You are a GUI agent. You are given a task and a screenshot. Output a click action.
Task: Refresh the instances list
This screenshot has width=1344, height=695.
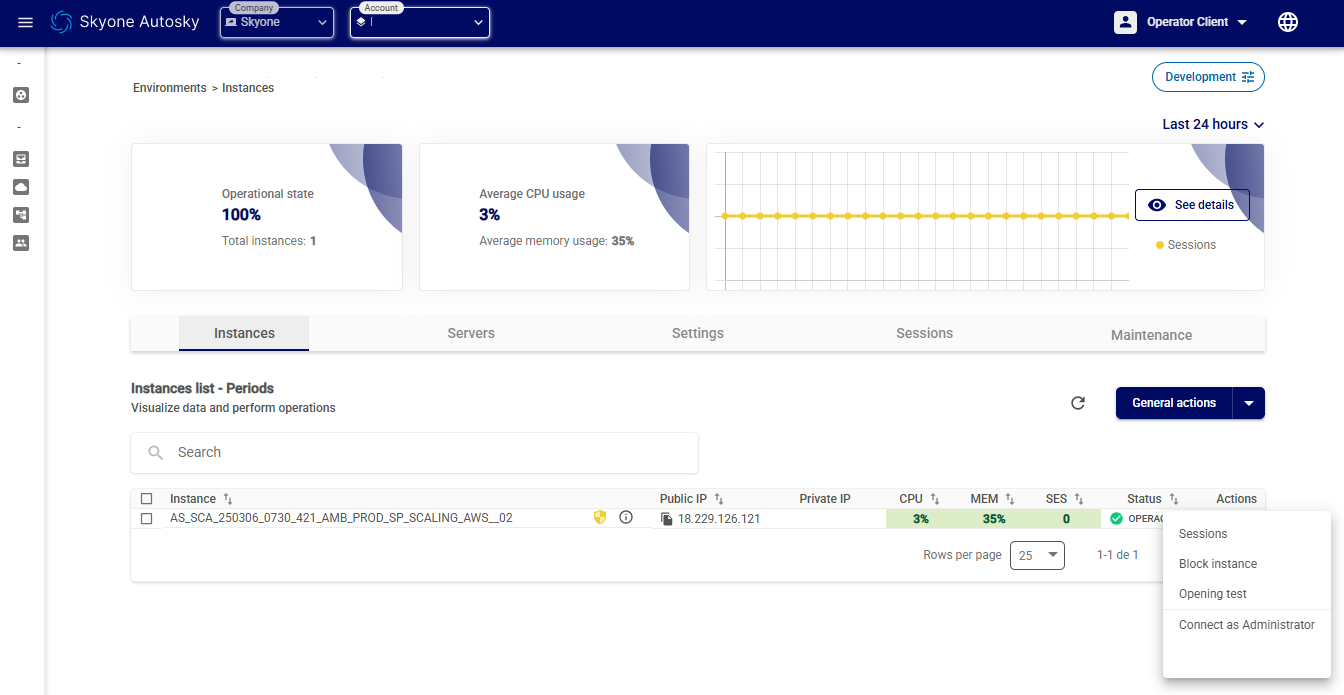1077,403
